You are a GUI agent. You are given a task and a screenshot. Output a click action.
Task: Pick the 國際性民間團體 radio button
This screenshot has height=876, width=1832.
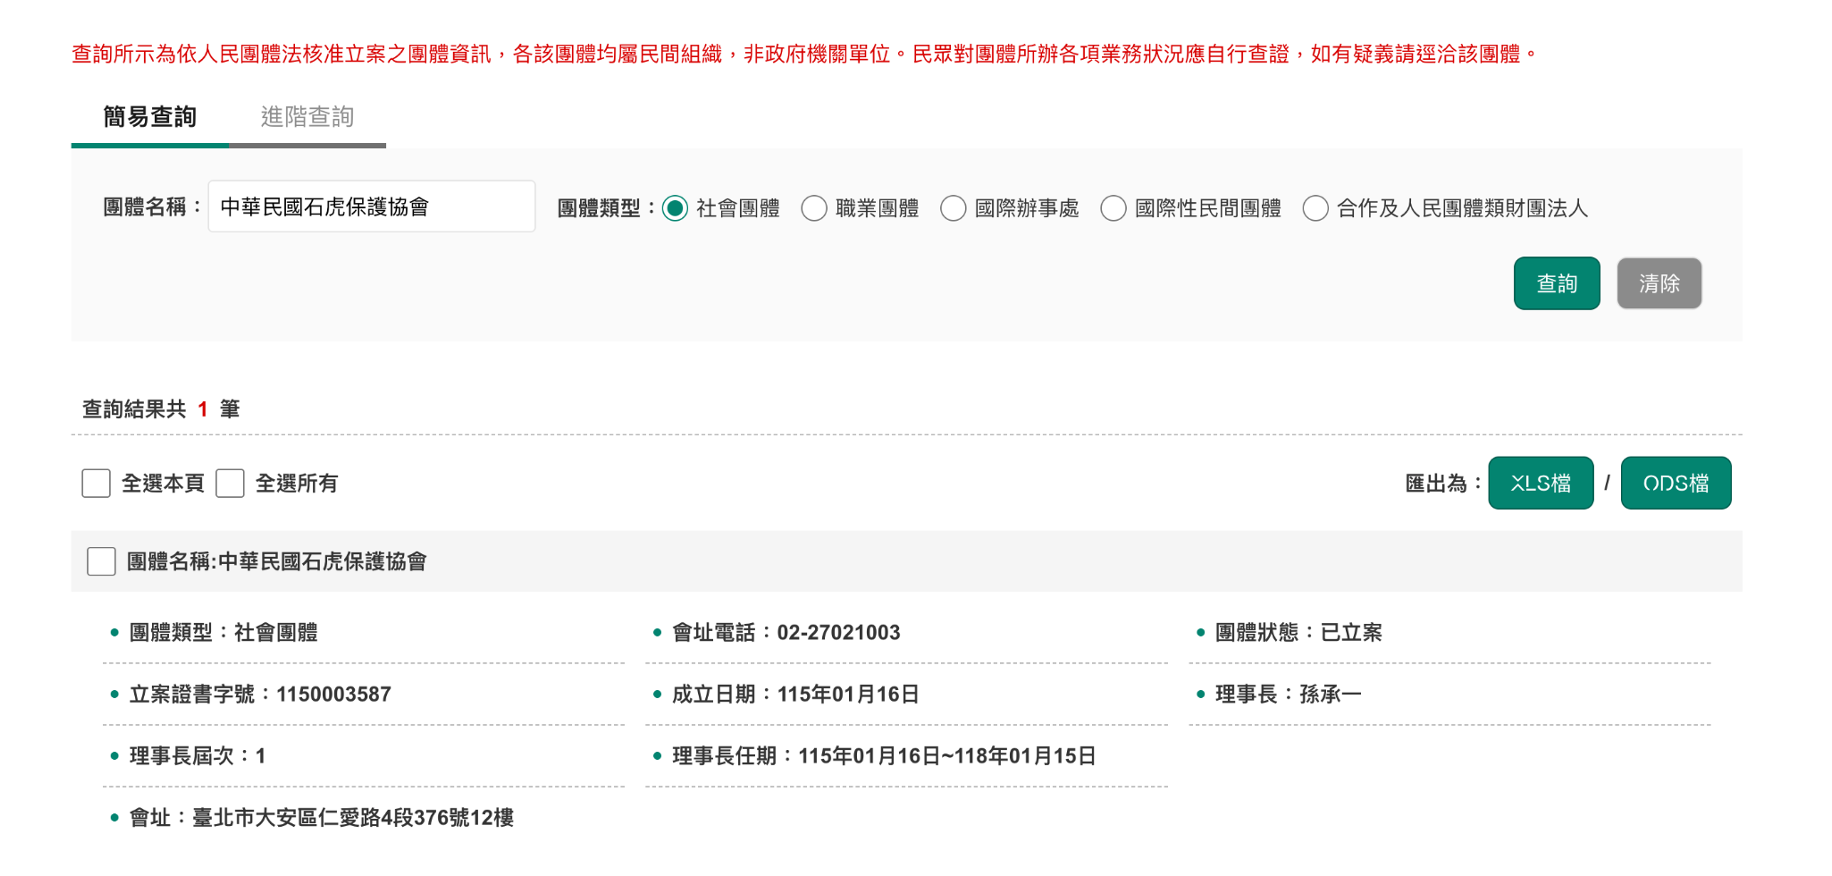1113,208
